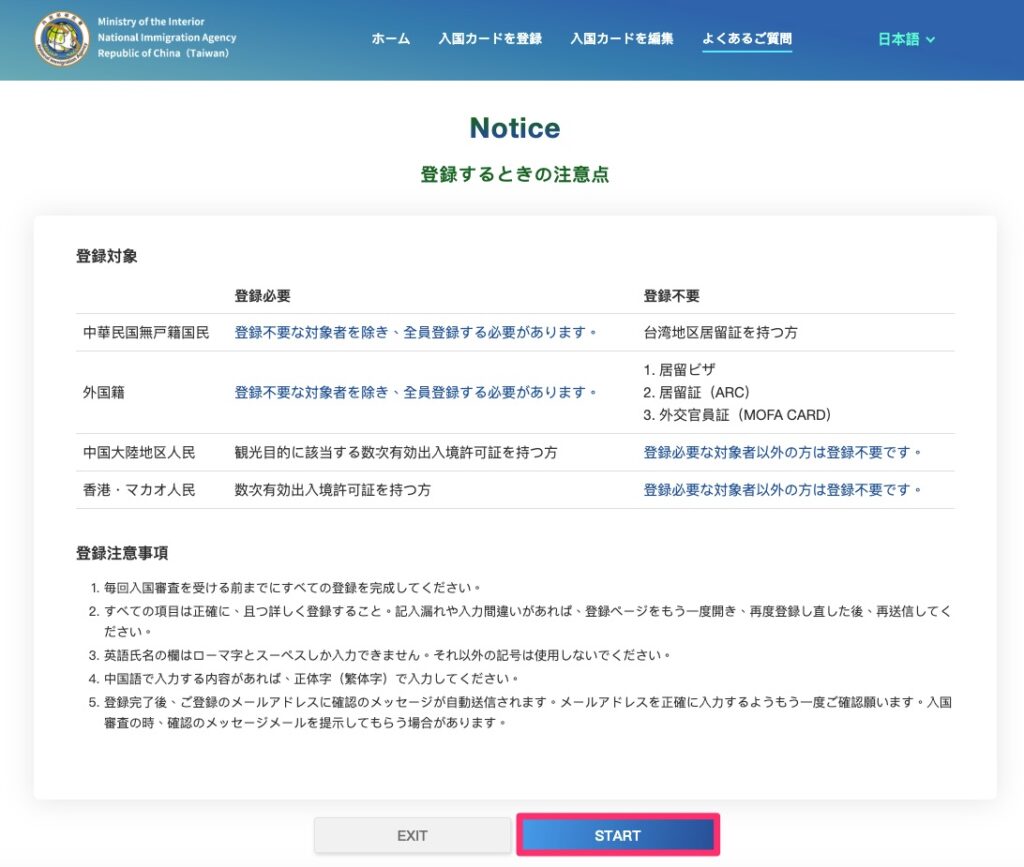Click the 登録するときの注意点 subtitle
Image resolution: width=1024 pixels, height=867 pixels.
click(514, 175)
